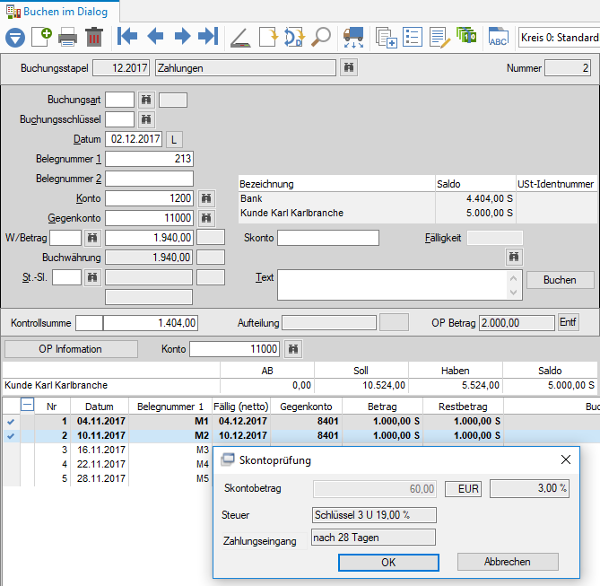
Task: Jump to last record arrow
Action: click(208, 37)
